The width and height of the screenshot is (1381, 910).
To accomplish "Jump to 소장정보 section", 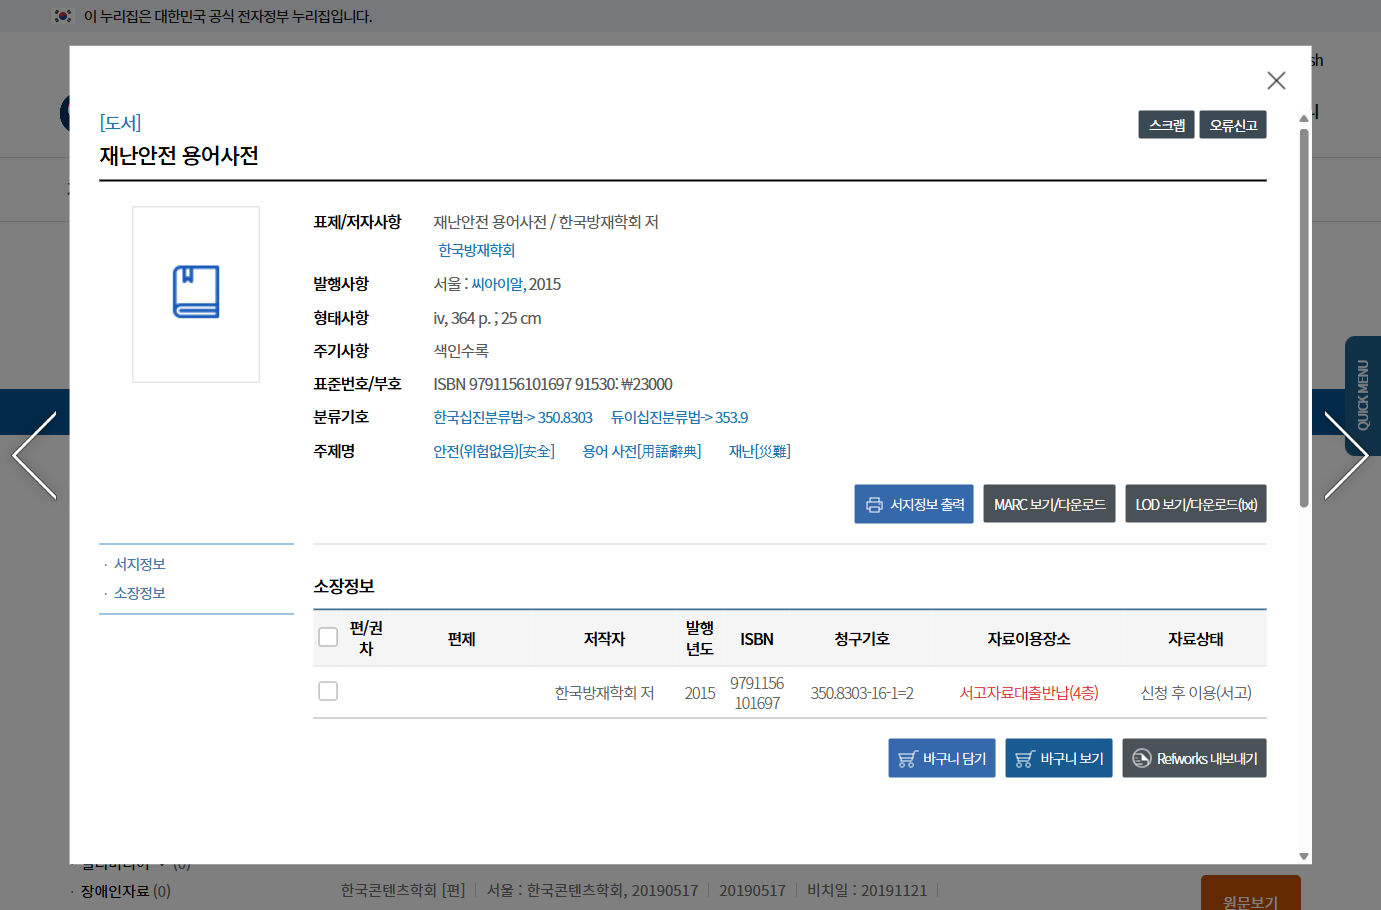I will coord(140,593).
